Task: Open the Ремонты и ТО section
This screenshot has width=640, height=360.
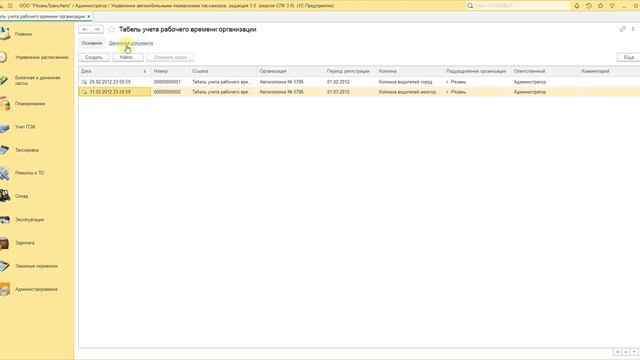Action: 29,173
